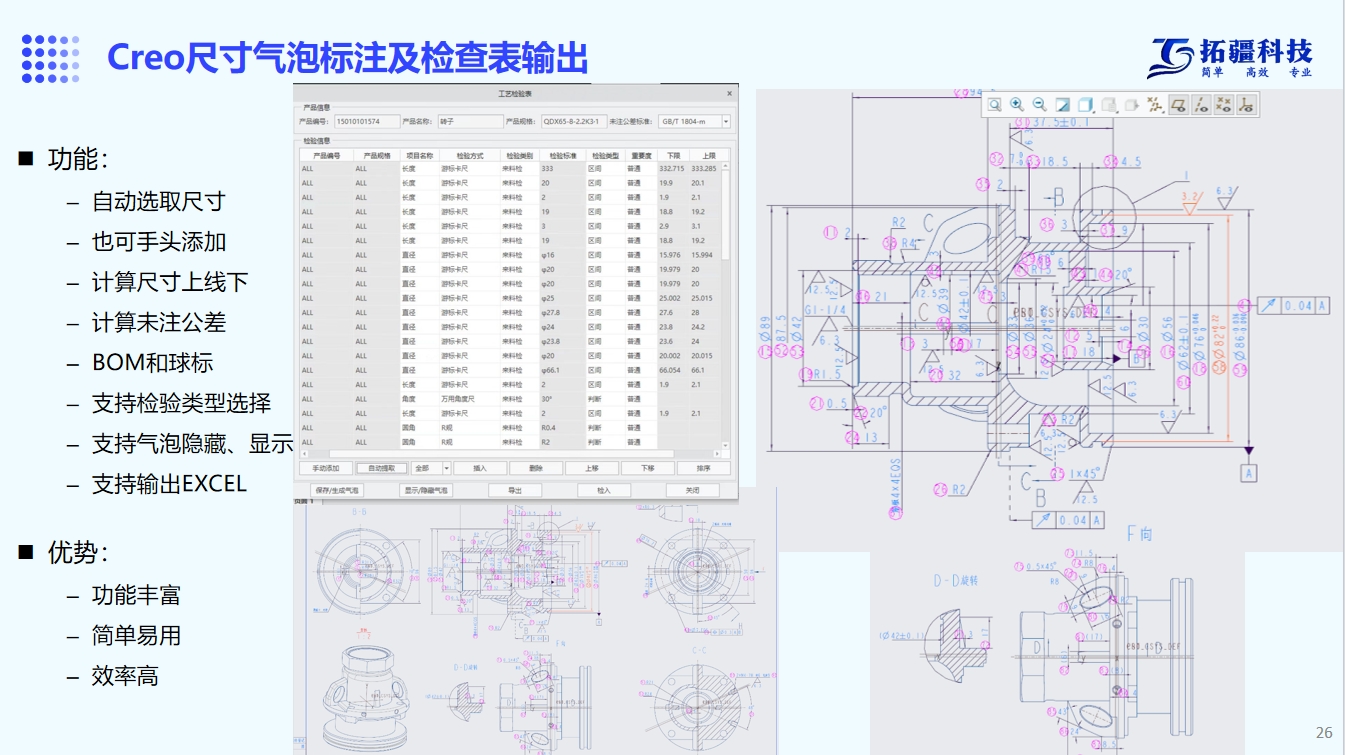1345x755 pixels.
Task: Click the 删除 button
Action: pos(536,468)
